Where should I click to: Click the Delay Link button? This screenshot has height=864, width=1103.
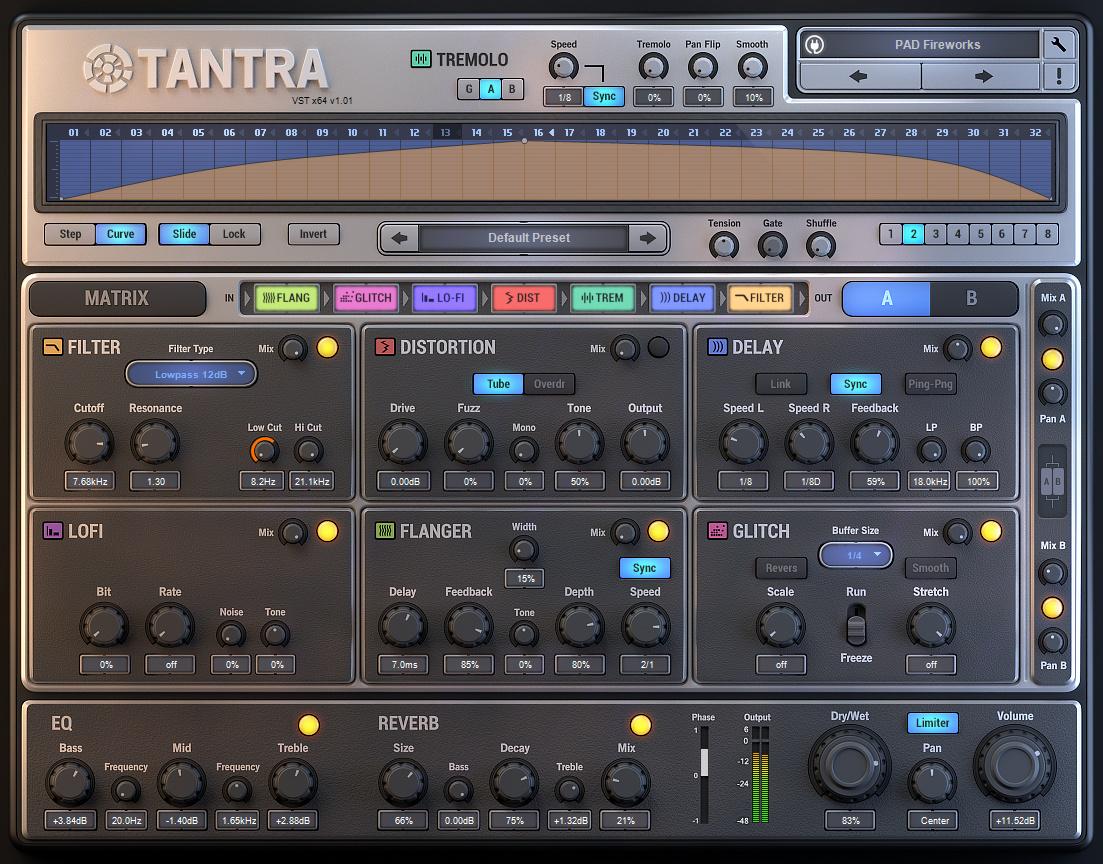tap(780, 383)
